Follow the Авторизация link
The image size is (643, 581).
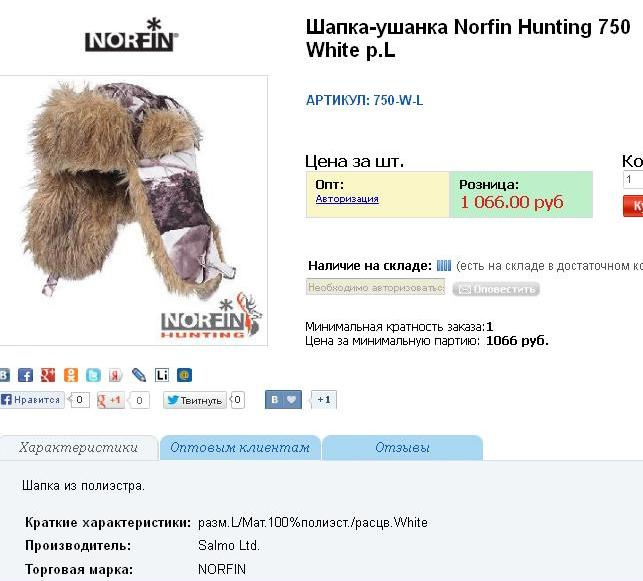(347, 199)
